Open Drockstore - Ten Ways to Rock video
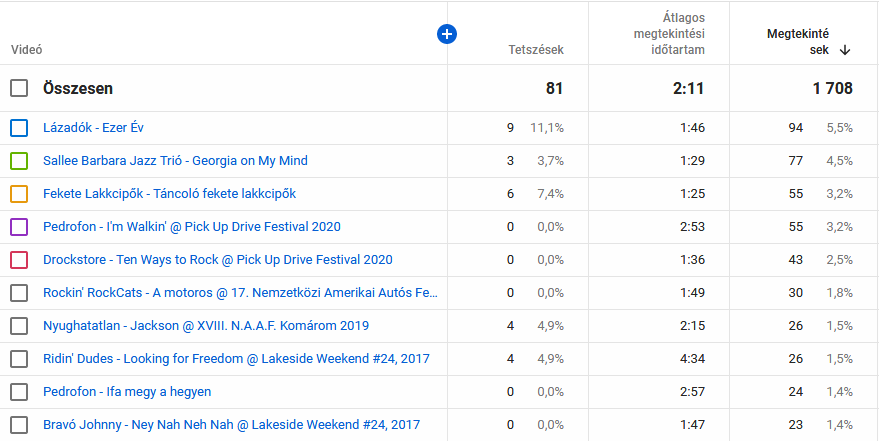879x441 pixels. [x=218, y=260]
